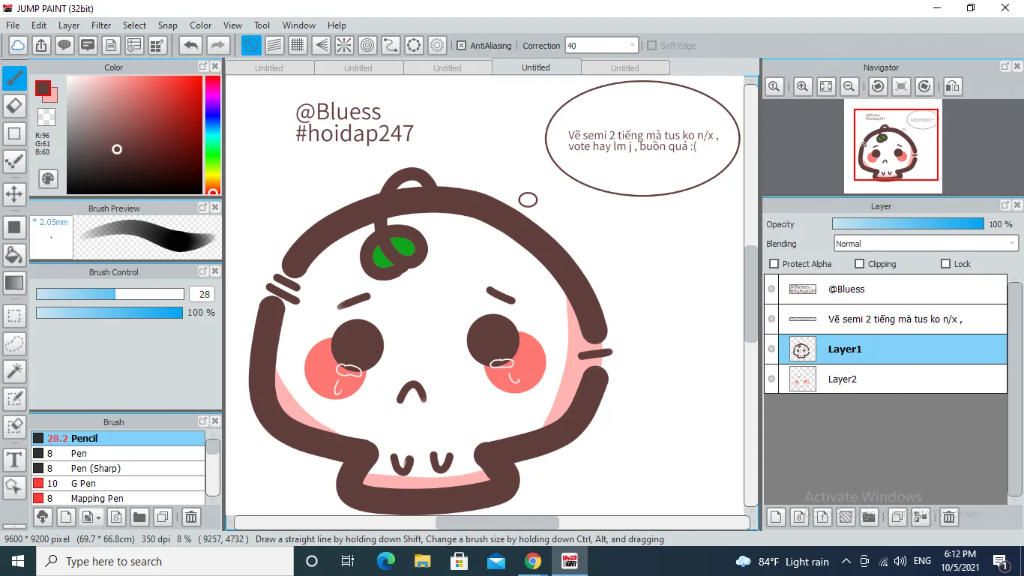
Task: Open File Explorer from the taskbar
Action: pyautogui.click(x=423, y=561)
